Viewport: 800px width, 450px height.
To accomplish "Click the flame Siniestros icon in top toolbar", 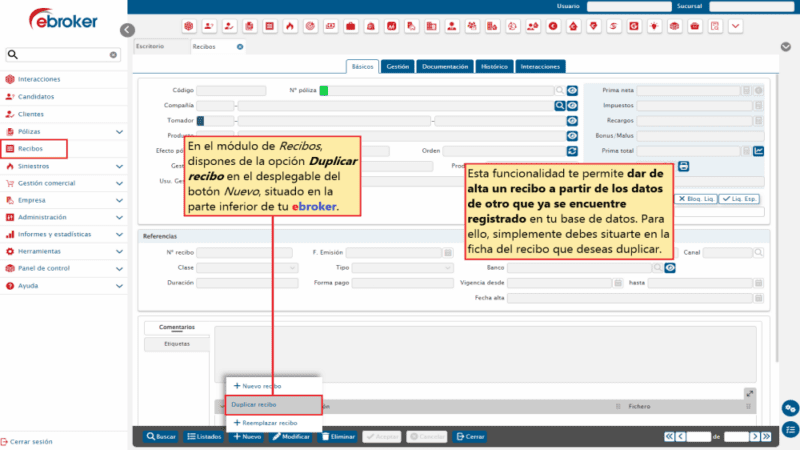I will coord(290,26).
